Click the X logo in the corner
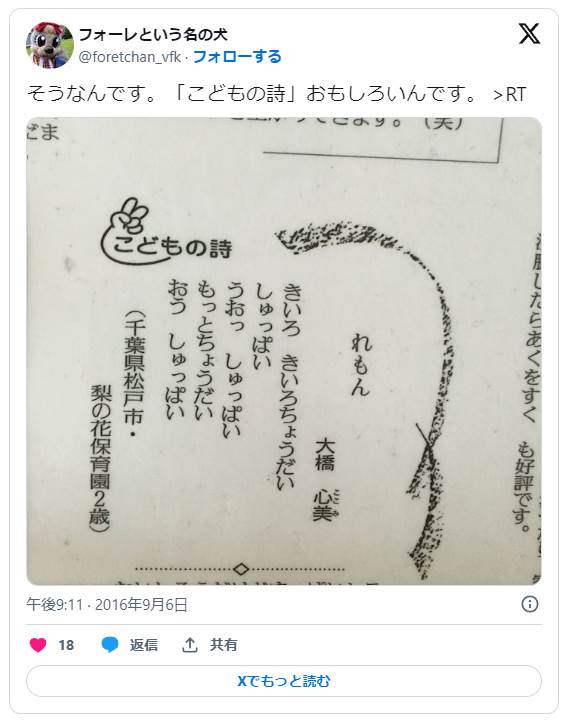572x724 pixels. coord(529,34)
